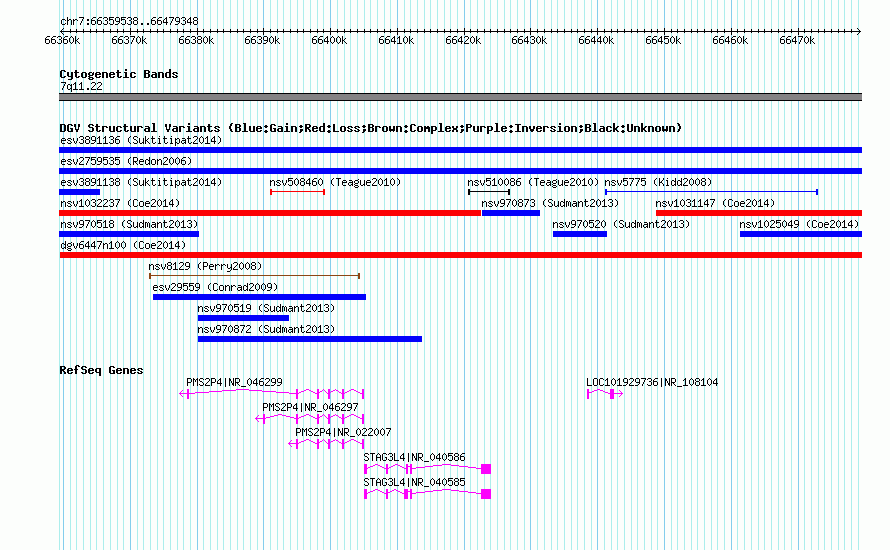890x550 pixels.
Task: Click the chr7:66359538..66479348 coordinate label
Action: point(129,22)
